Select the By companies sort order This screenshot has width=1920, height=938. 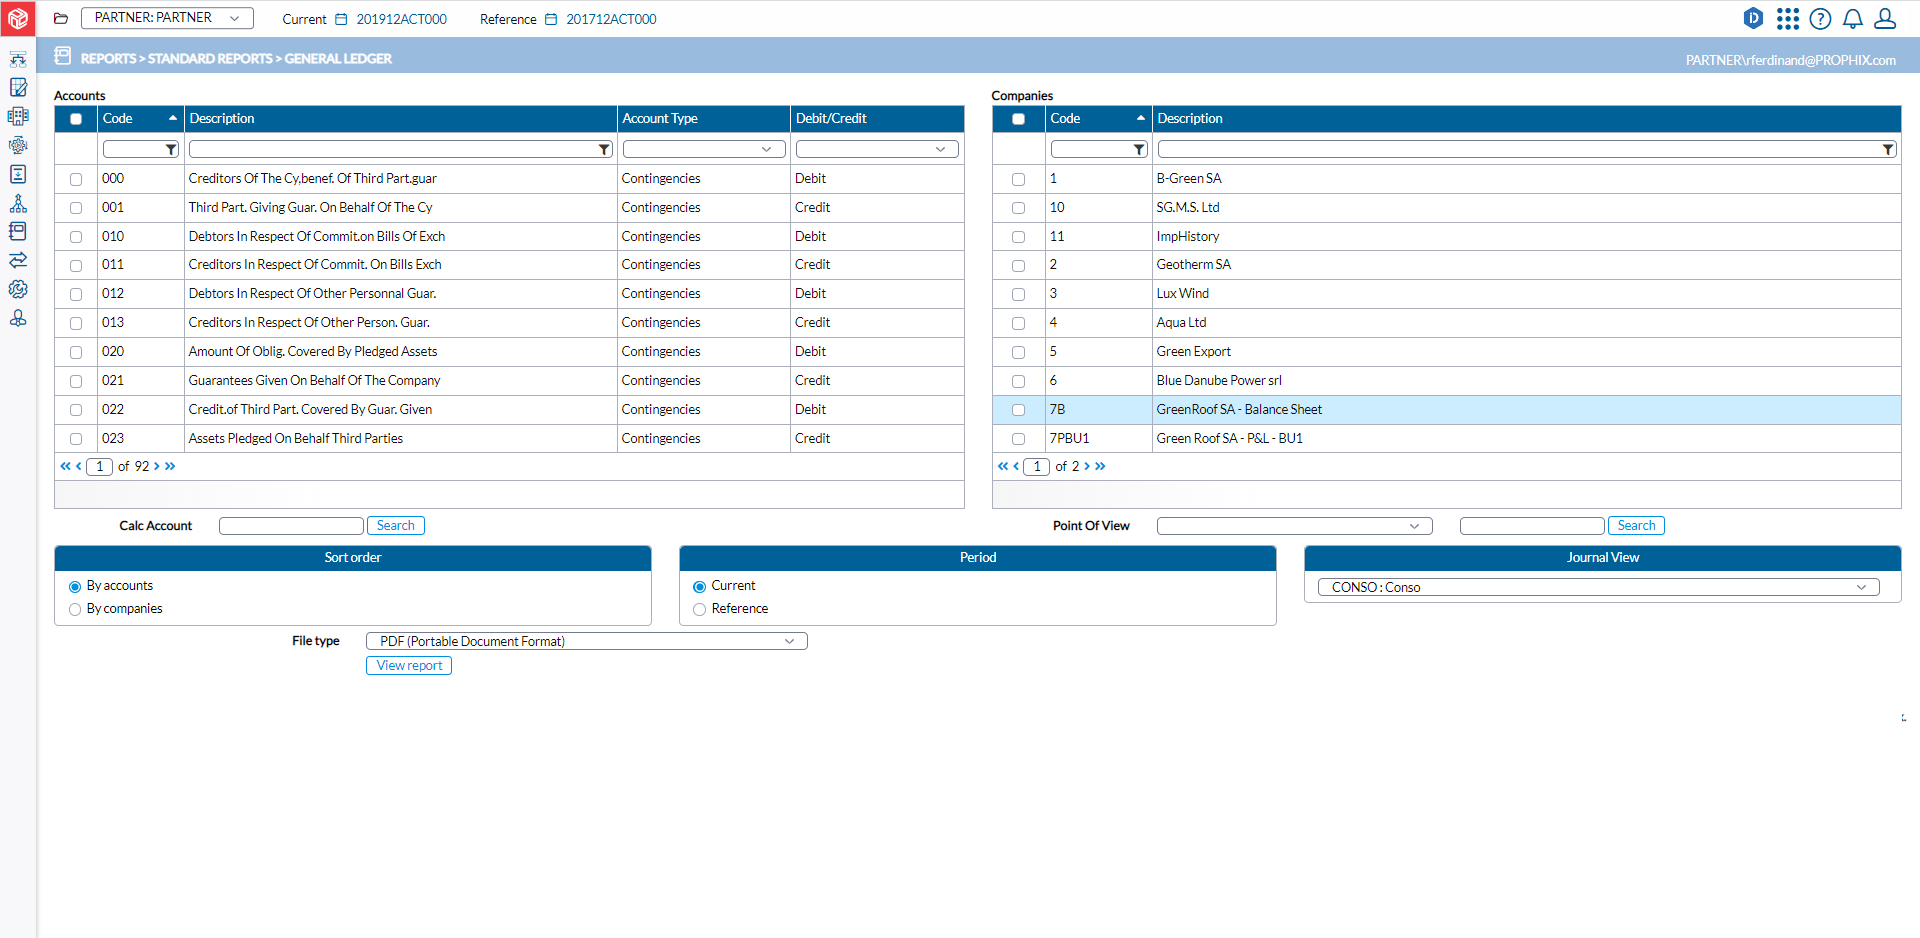coord(75,609)
